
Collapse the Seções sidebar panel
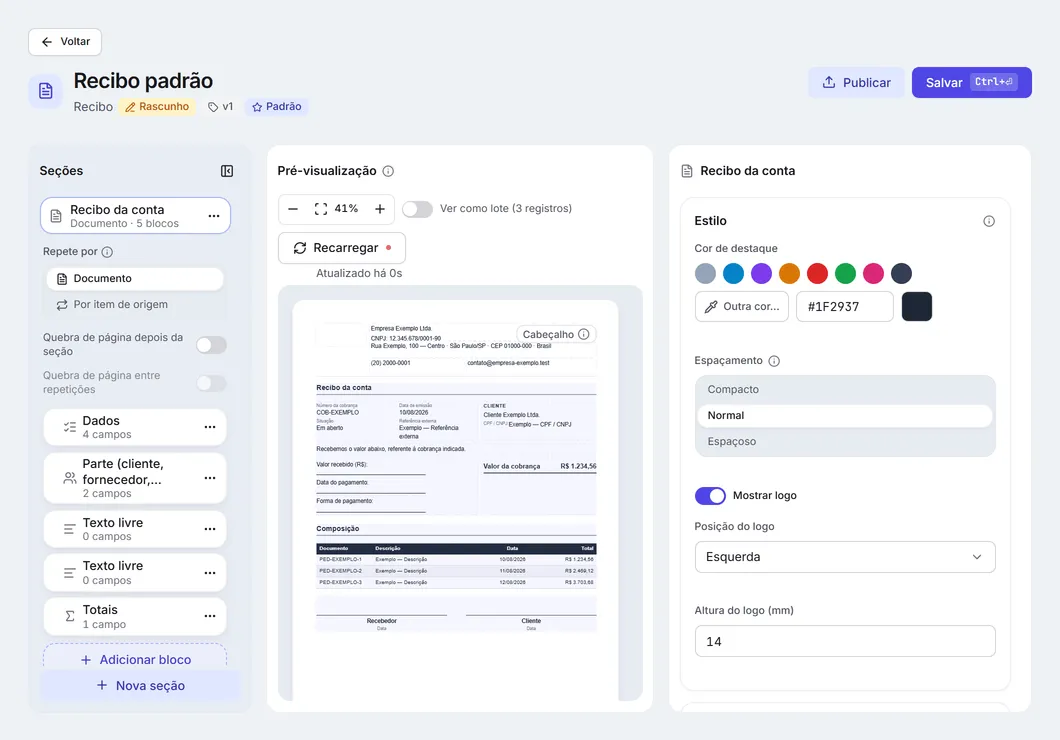(x=227, y=171)
